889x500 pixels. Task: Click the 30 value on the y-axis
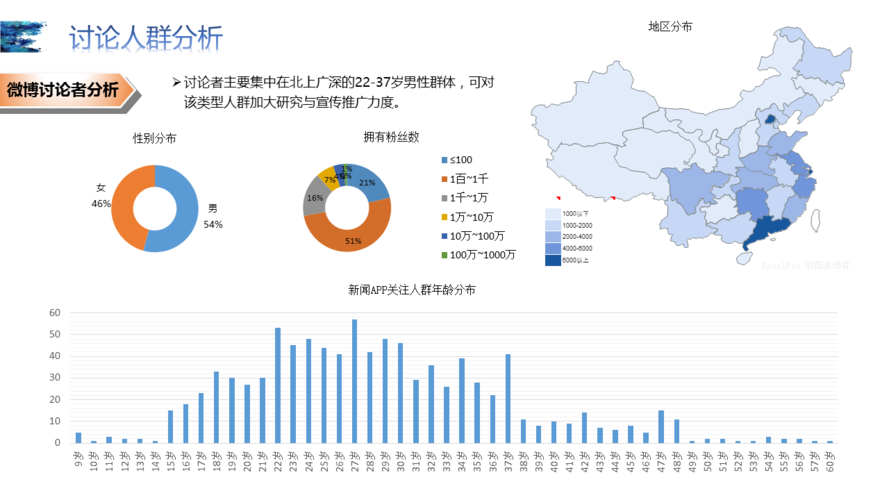[x=54, y=378]
